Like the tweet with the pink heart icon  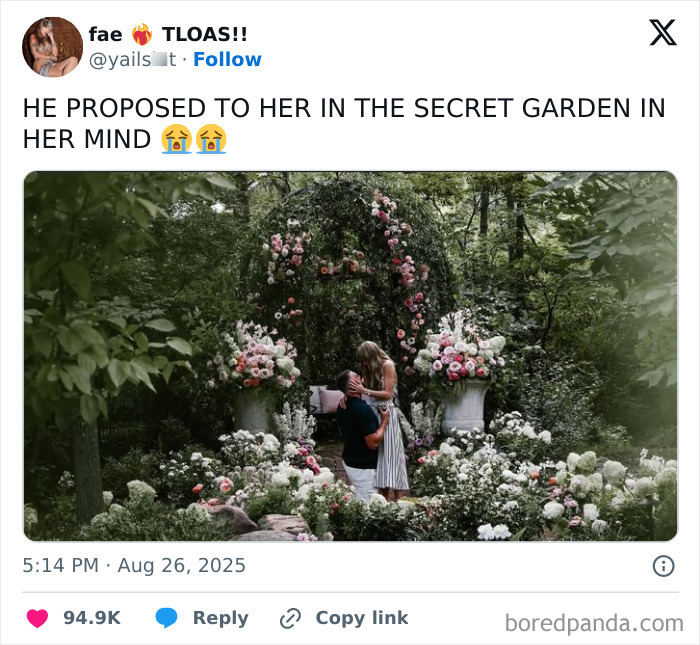click(38, 618)
